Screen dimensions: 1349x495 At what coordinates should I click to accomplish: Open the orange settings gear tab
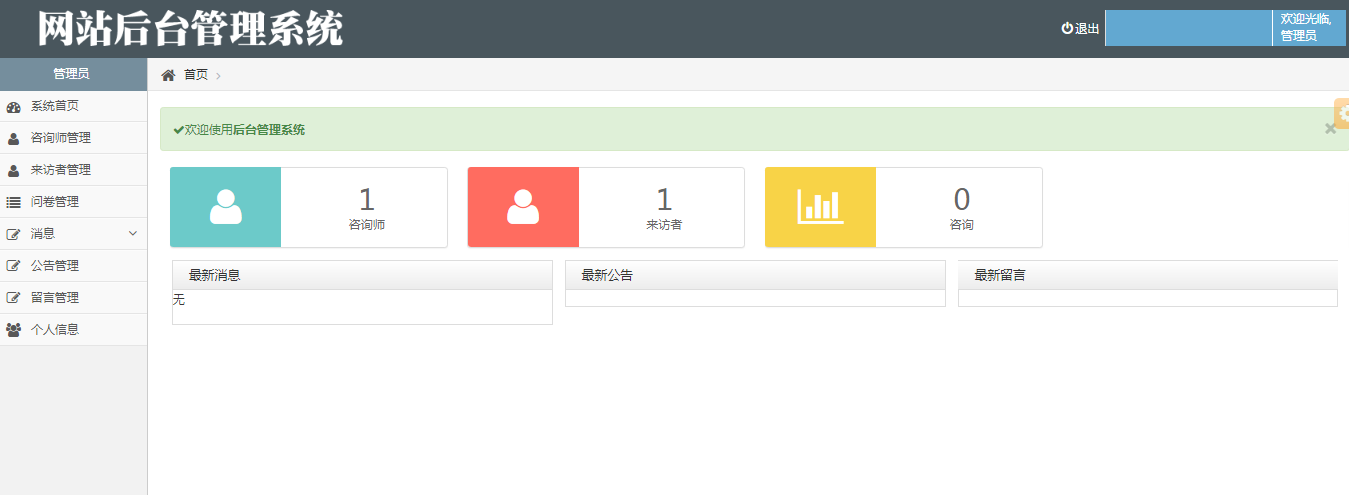pyautogui.click(x=1342, y=114)
